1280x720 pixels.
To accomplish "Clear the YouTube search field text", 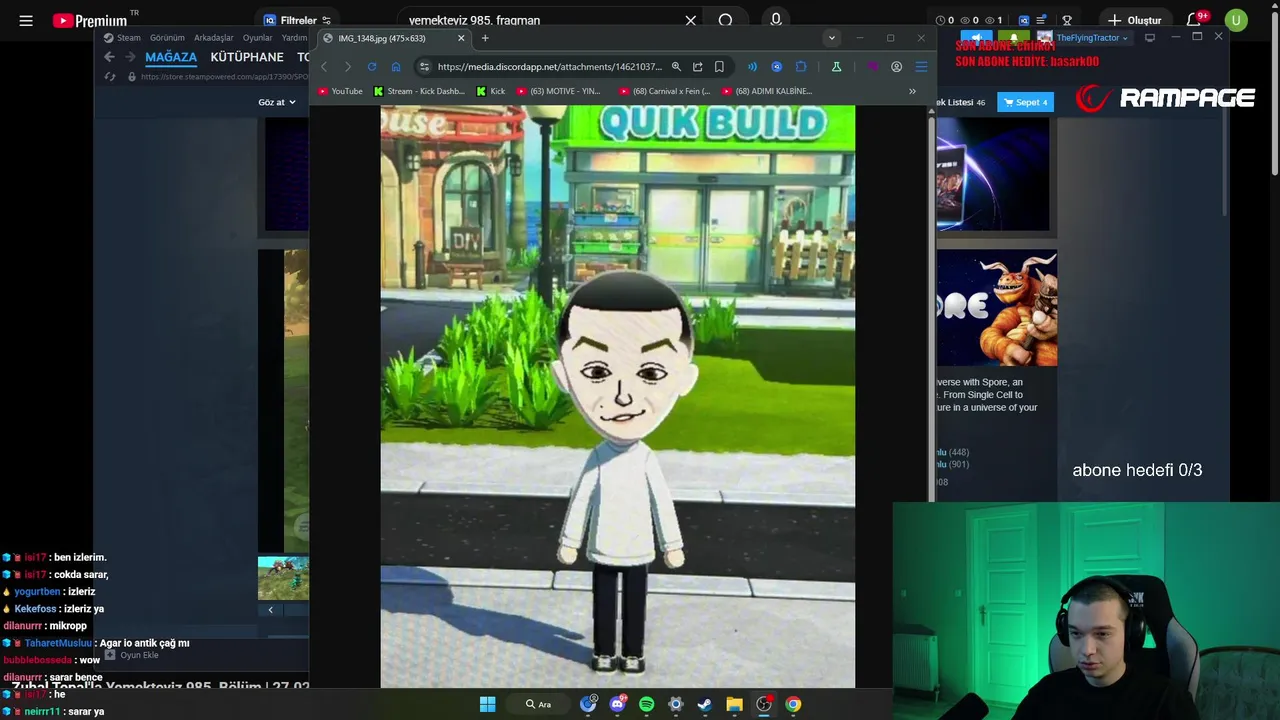I will point(690,20).
